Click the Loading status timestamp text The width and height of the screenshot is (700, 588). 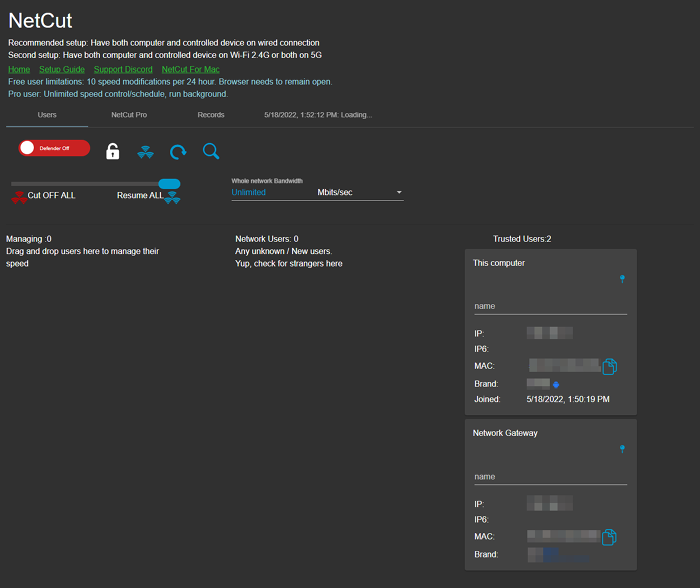point(318,115)
